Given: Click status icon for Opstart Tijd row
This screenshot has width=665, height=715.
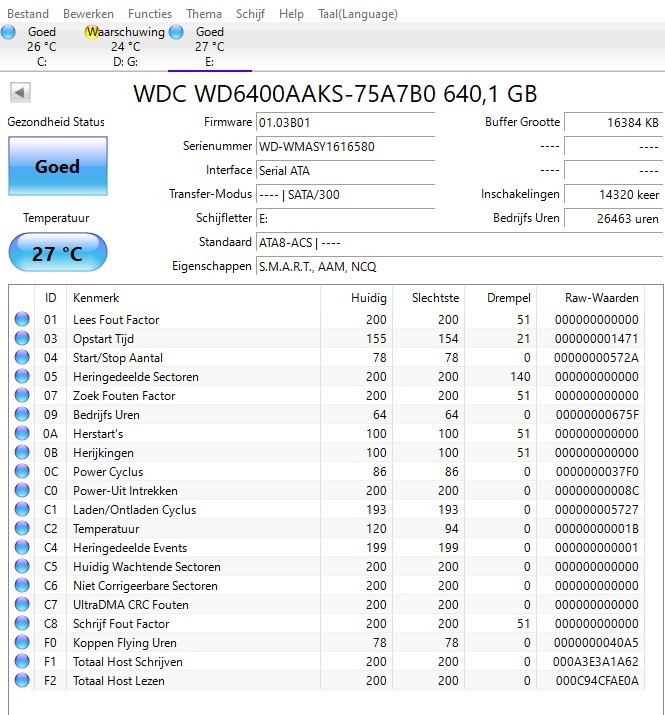Looking at the screenshot, I should tap(22, 338).
